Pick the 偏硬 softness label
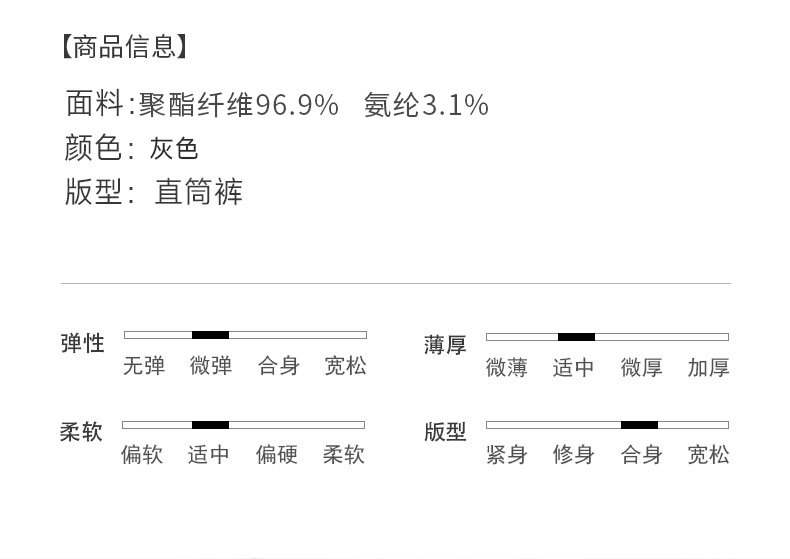This screenshot has height=559, width=790. pyautogui.click(x=277, y=455)
